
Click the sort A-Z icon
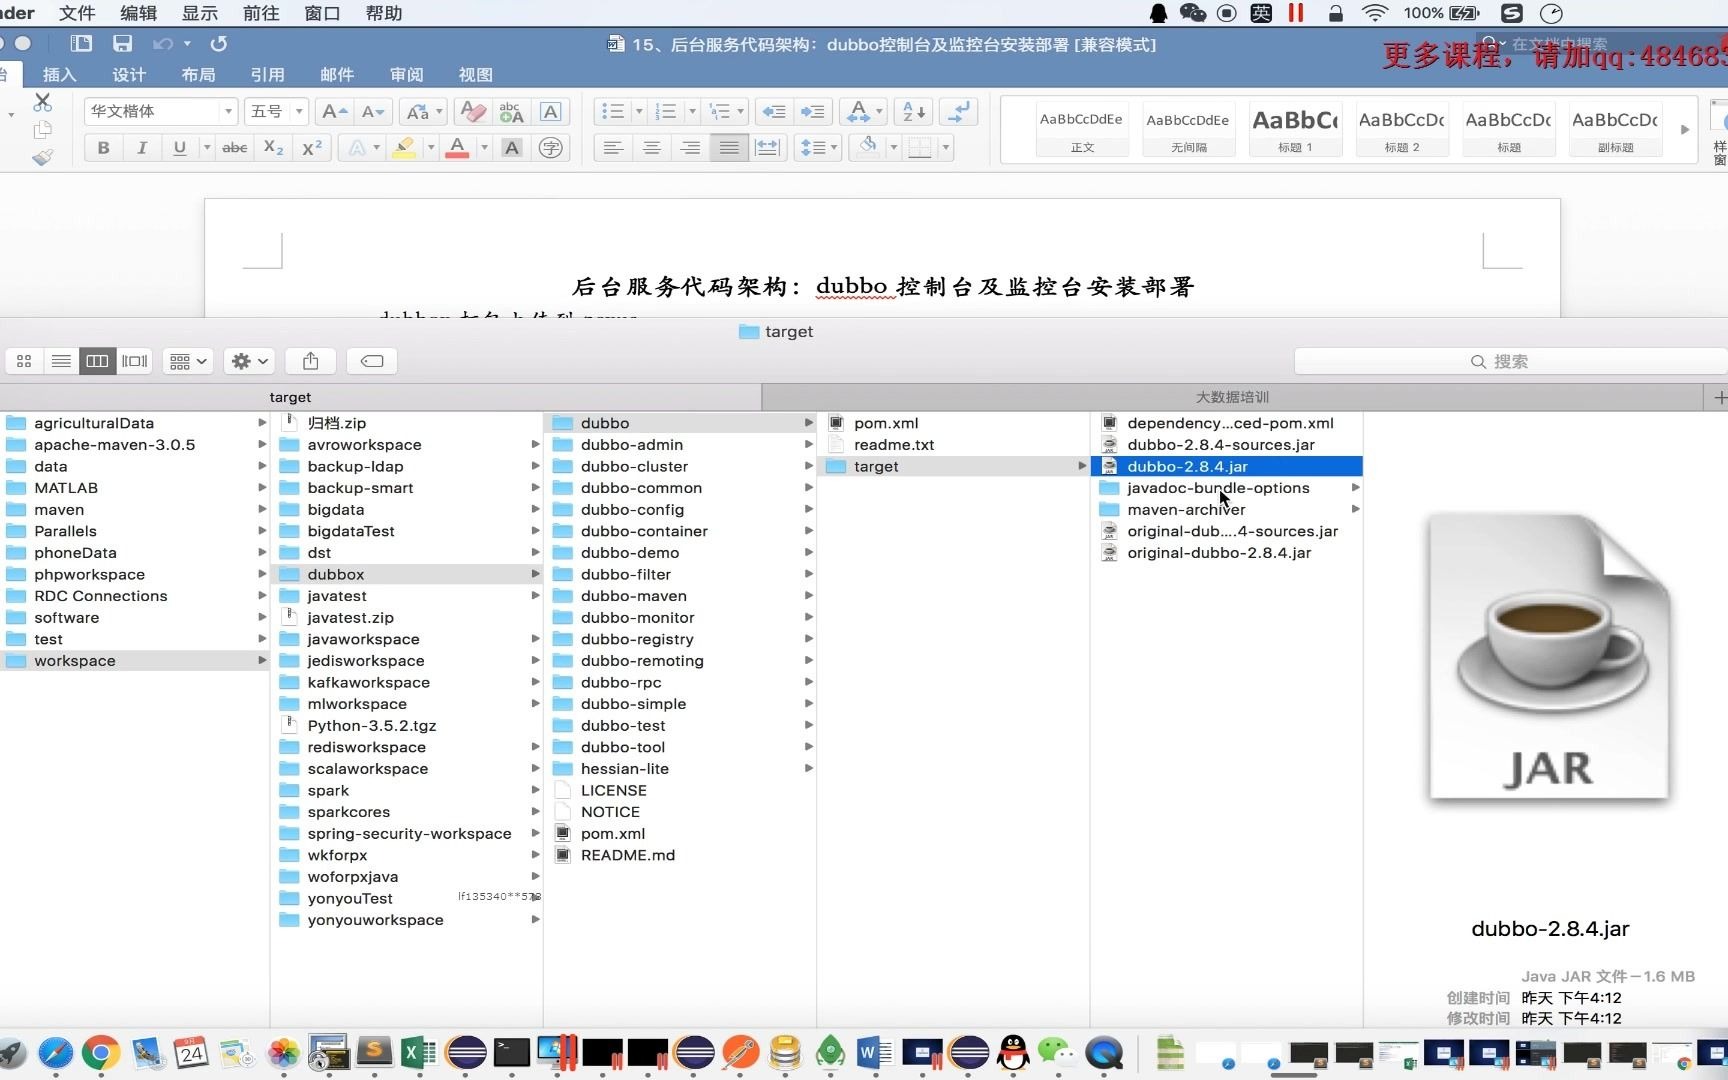pyautogui.click(x=914, y=112)
